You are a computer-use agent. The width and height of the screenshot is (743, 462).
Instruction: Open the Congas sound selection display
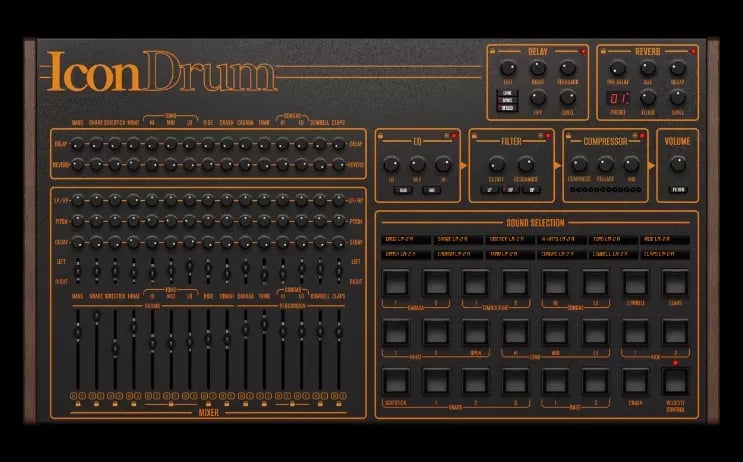click(x=562, y=254)
